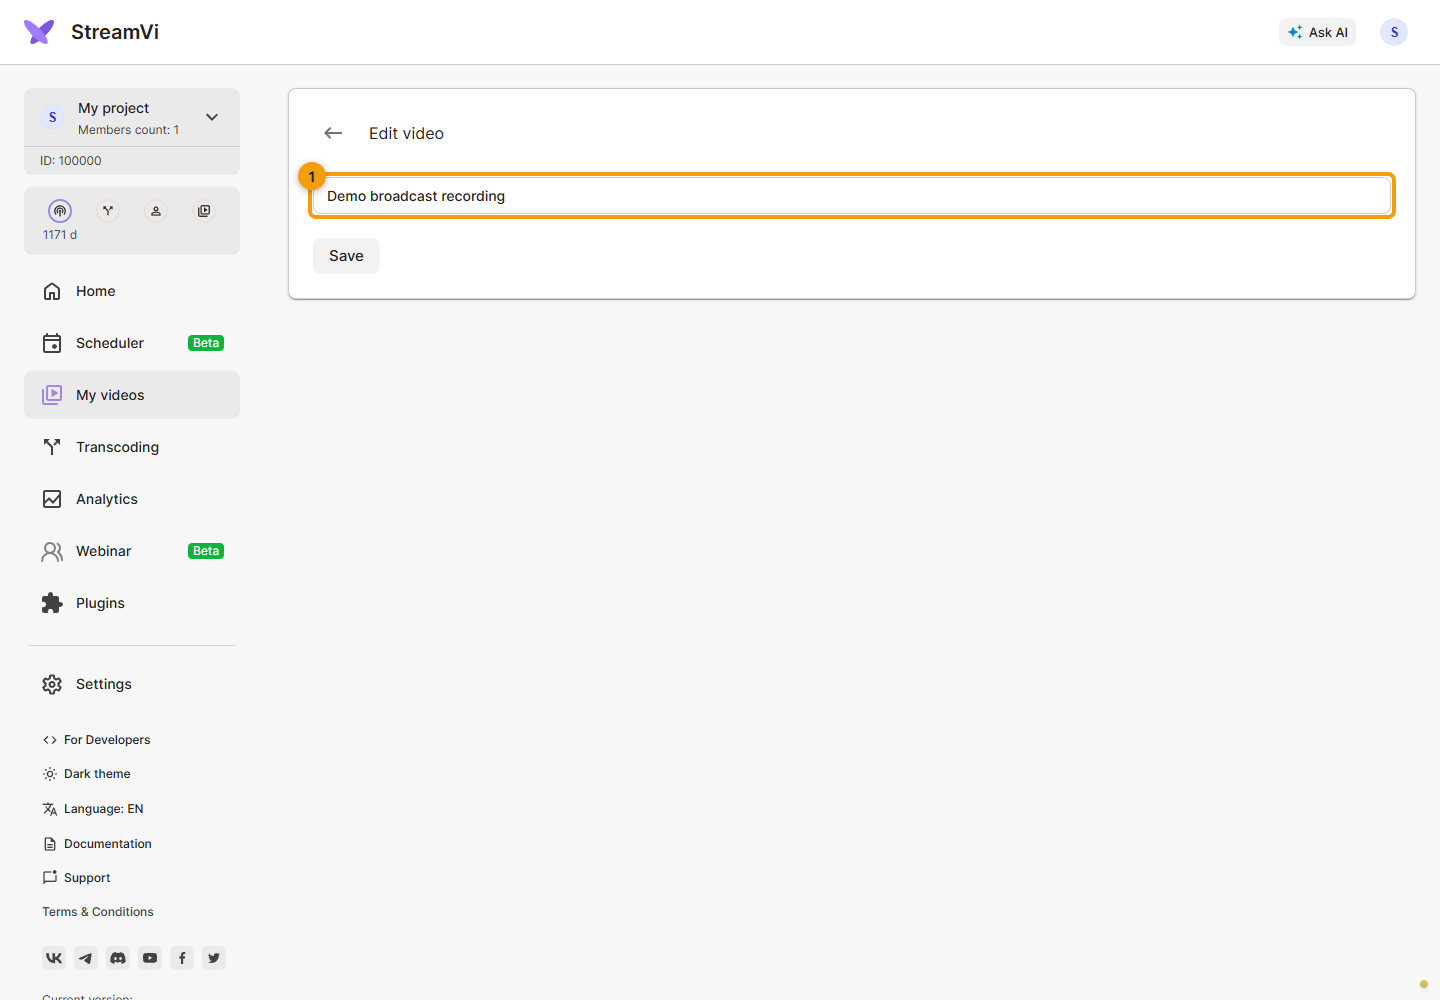Click the video library quota icon
This screenshot has width=1440, height=1000.
coord(204,211)
